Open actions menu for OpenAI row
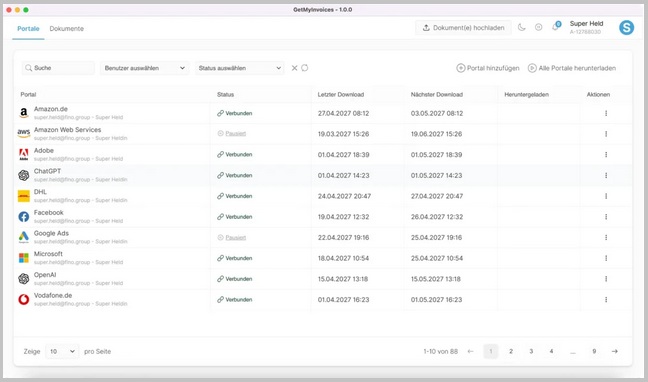Screen dimensions: 648x382 (606, 279)
